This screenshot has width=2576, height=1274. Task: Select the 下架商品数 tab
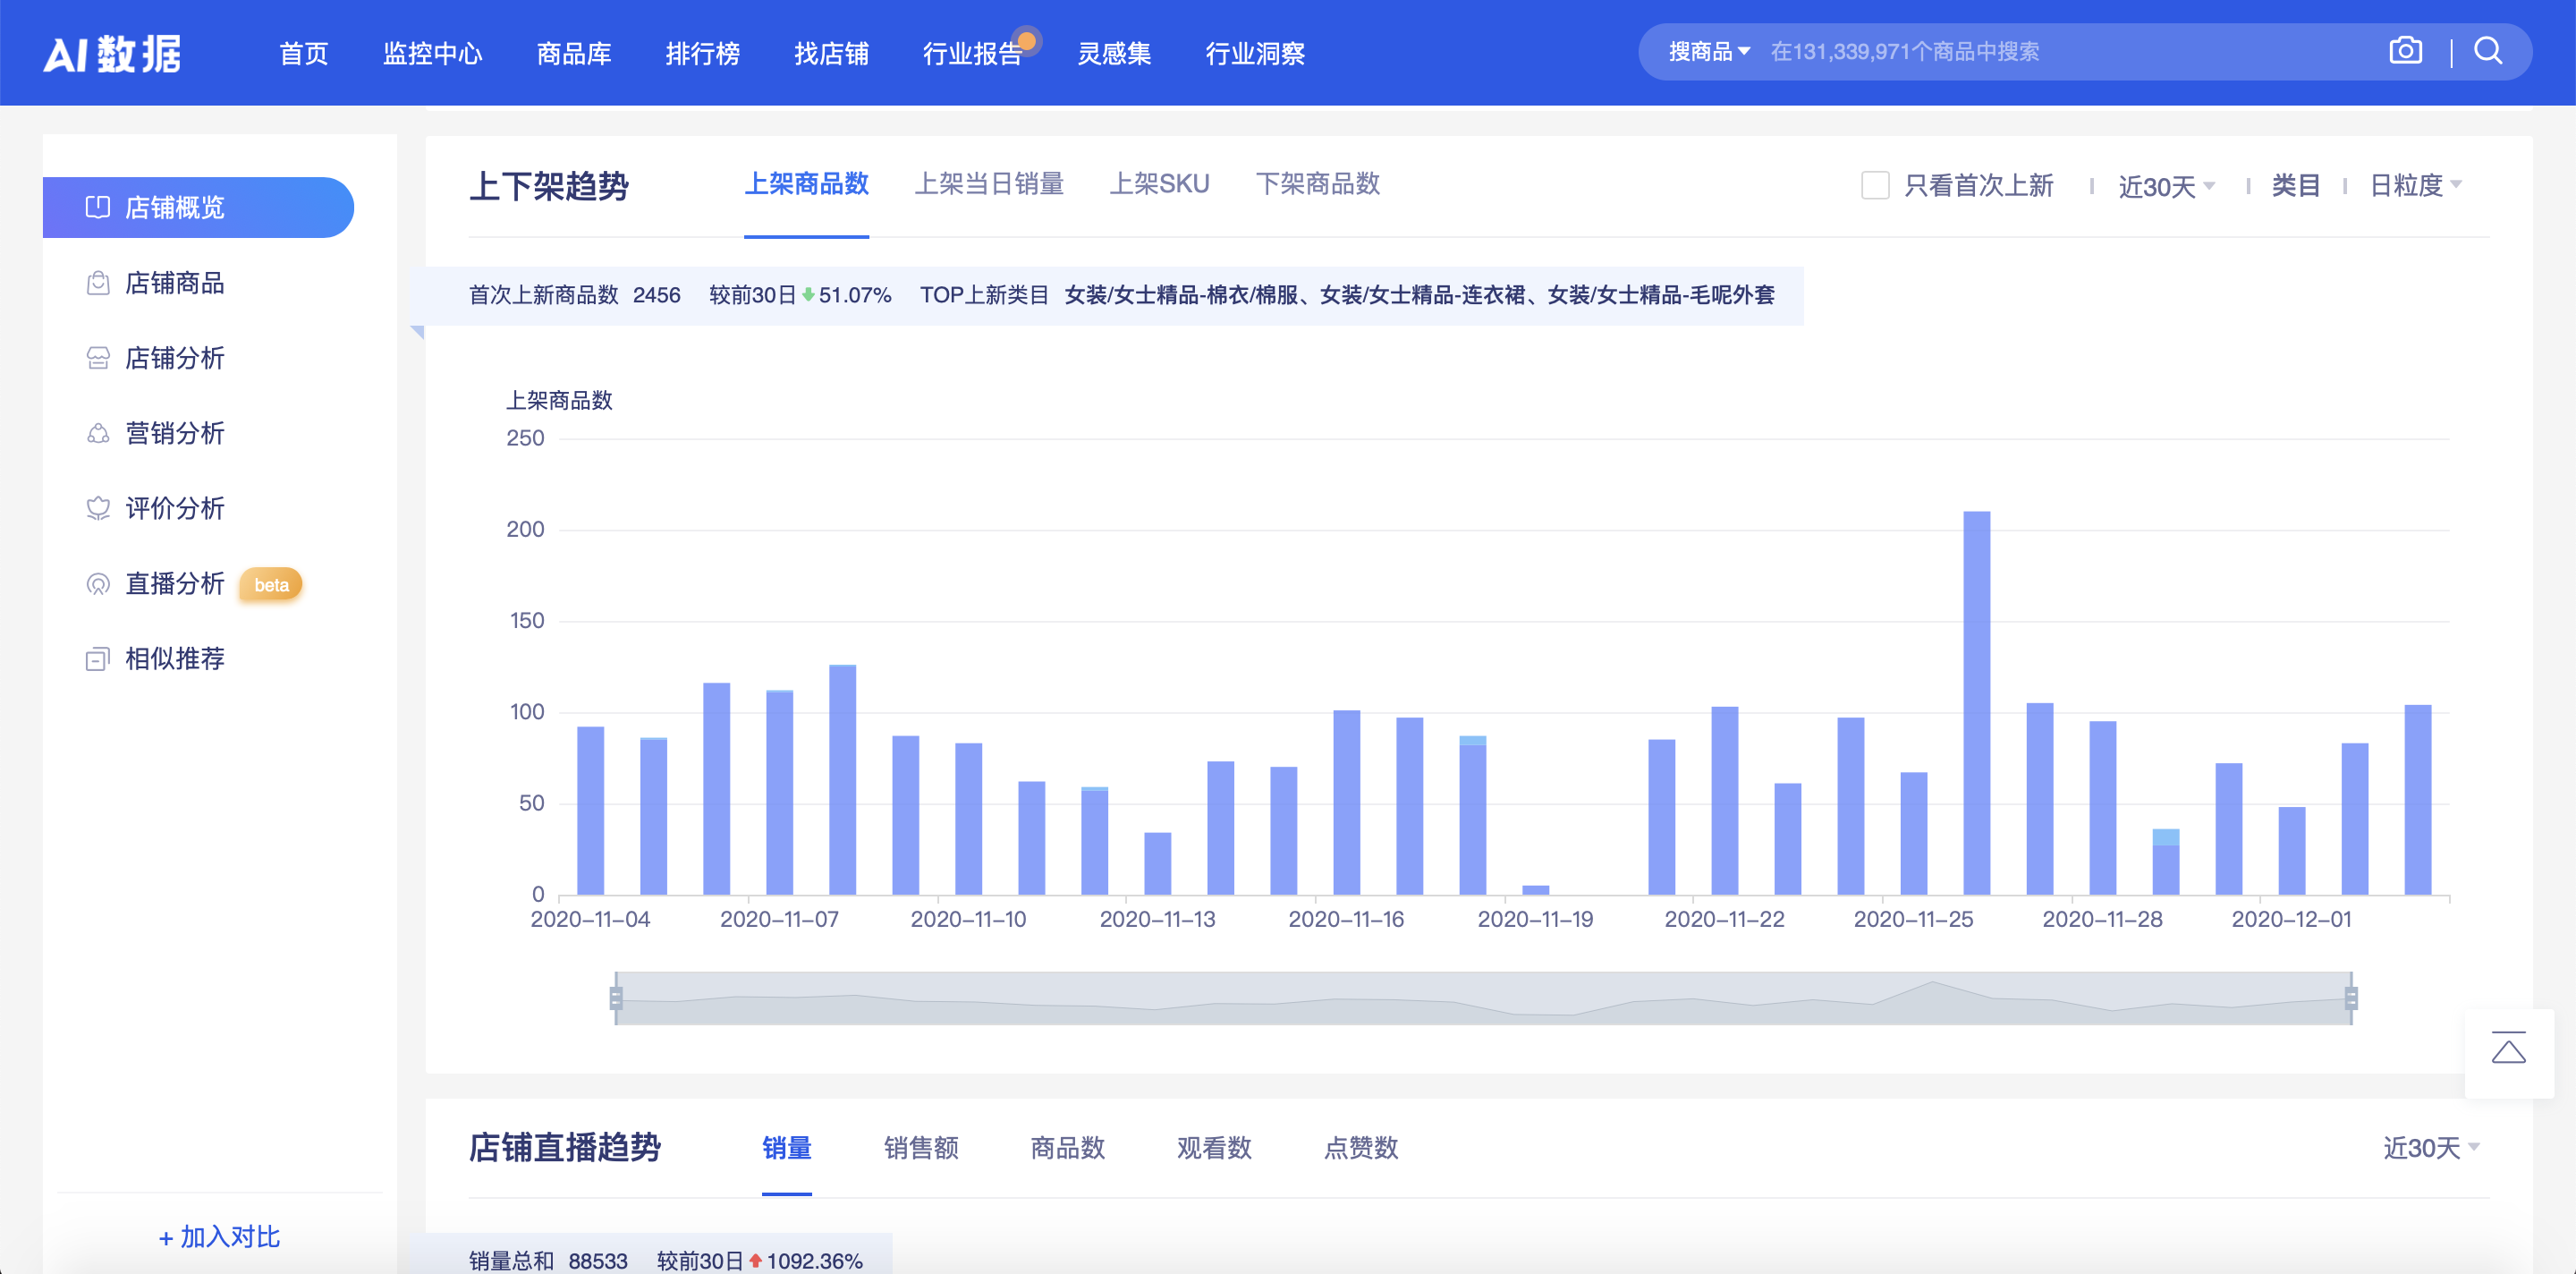tap(1318, 185)
